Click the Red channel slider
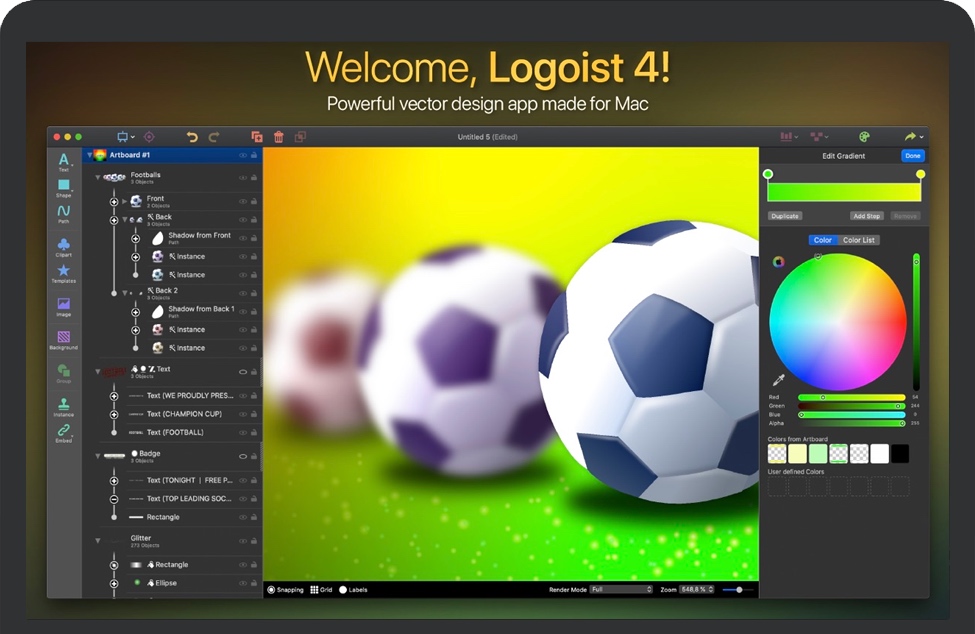Screen dimensions: 975x634 coord(851,397)
